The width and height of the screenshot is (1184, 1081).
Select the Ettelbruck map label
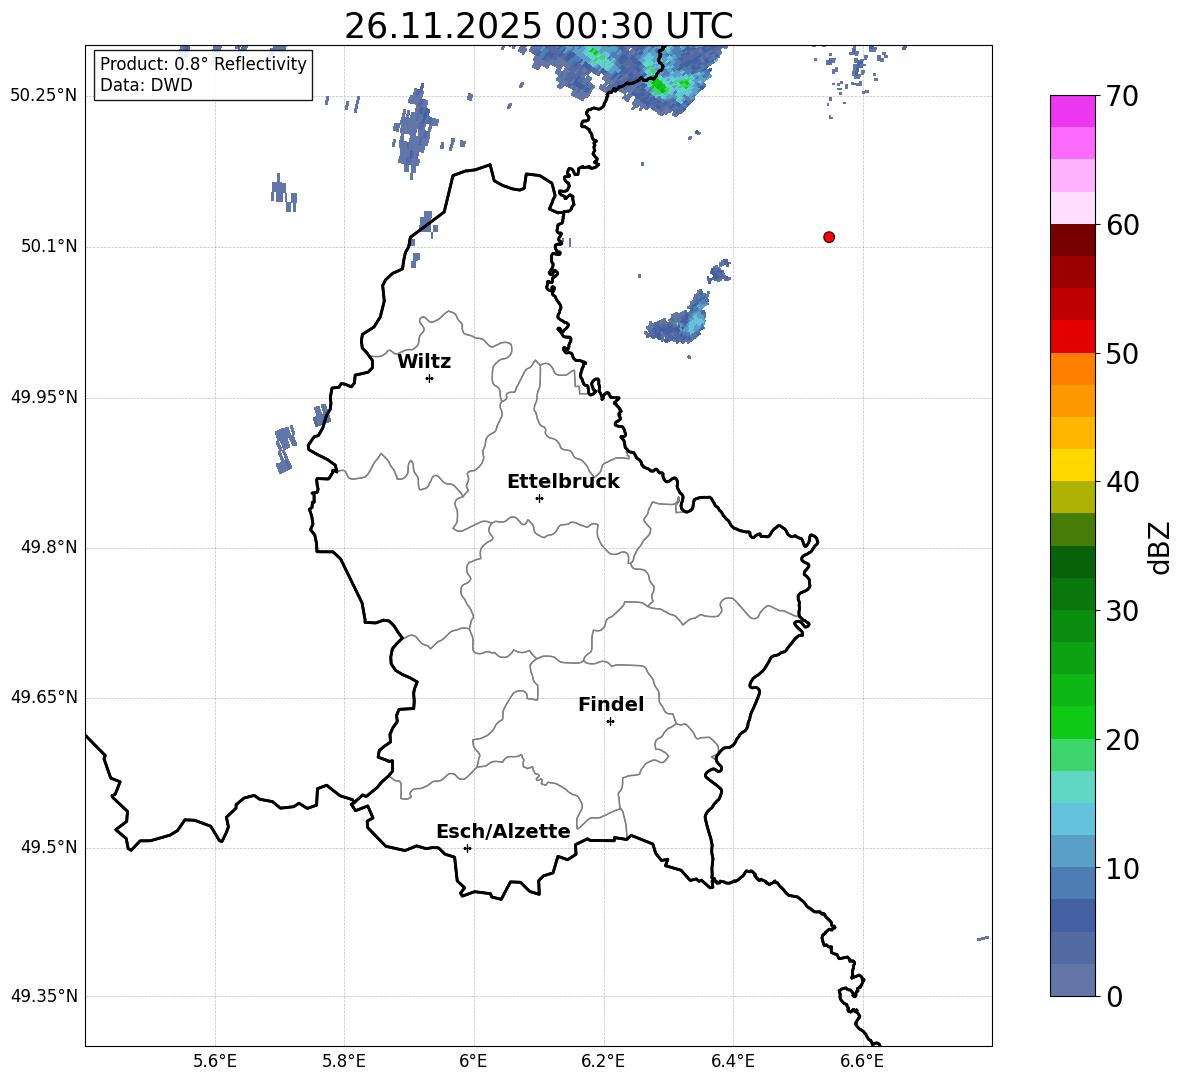[x=563, y=482]
